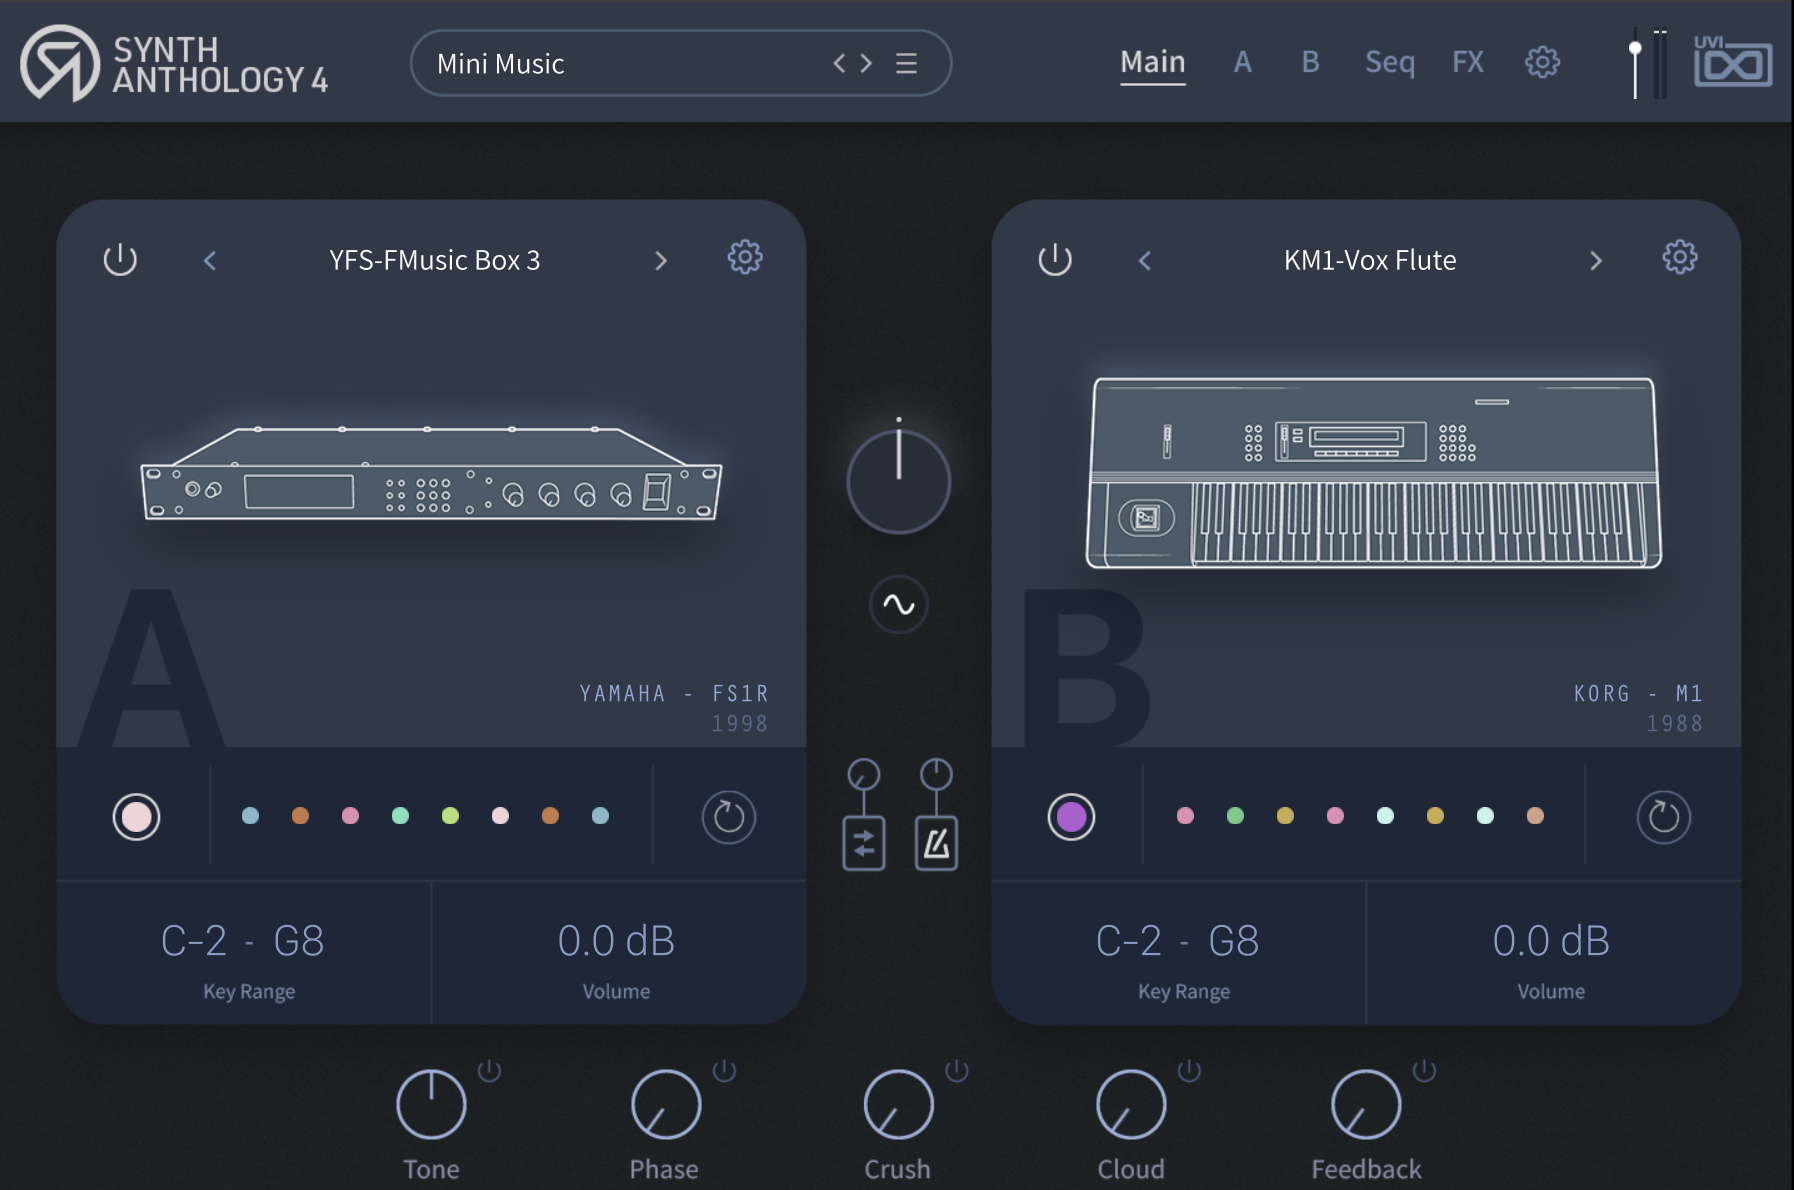
Task: Switch to the FX tab
Action: pos(1467,62)
